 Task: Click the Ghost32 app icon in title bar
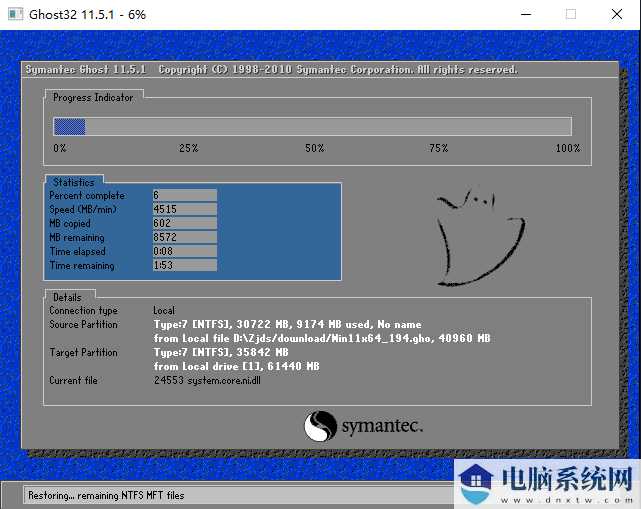pyautogui.click(x=16, y=15)
